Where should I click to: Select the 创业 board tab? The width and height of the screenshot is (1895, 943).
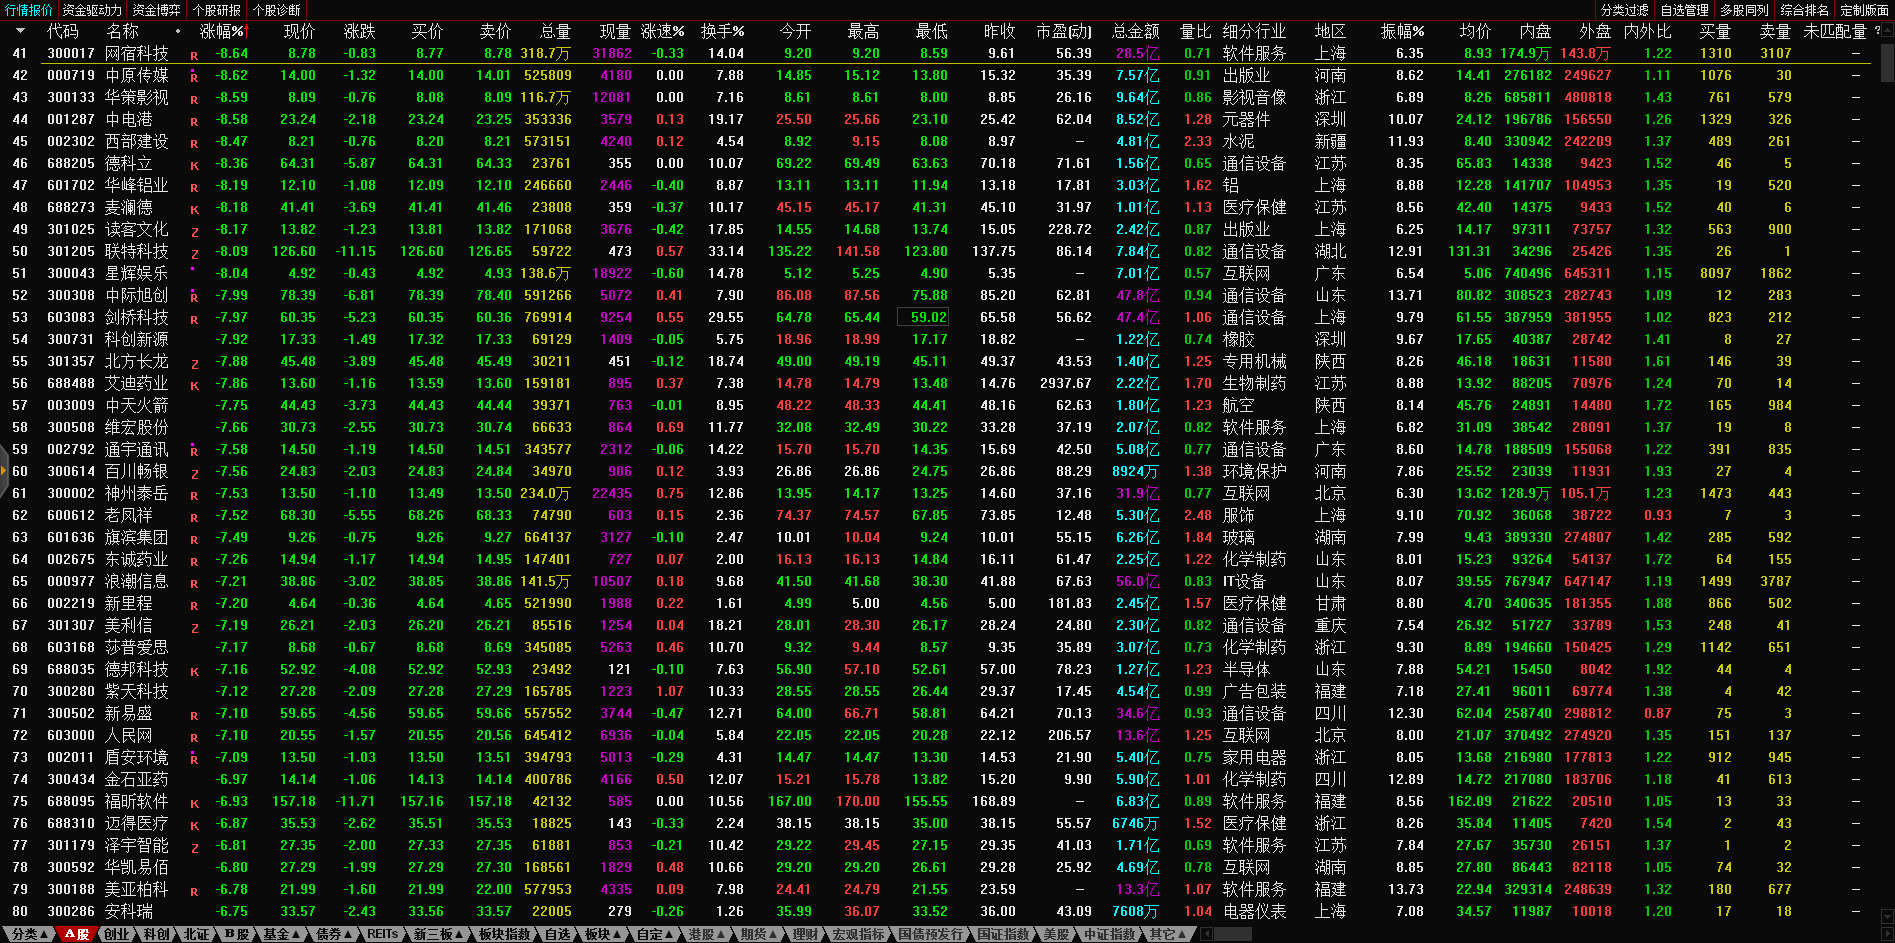117,934
